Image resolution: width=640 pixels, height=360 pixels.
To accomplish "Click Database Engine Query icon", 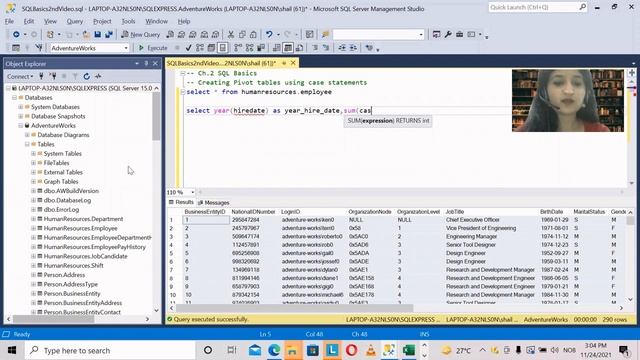I will point(170,35).
